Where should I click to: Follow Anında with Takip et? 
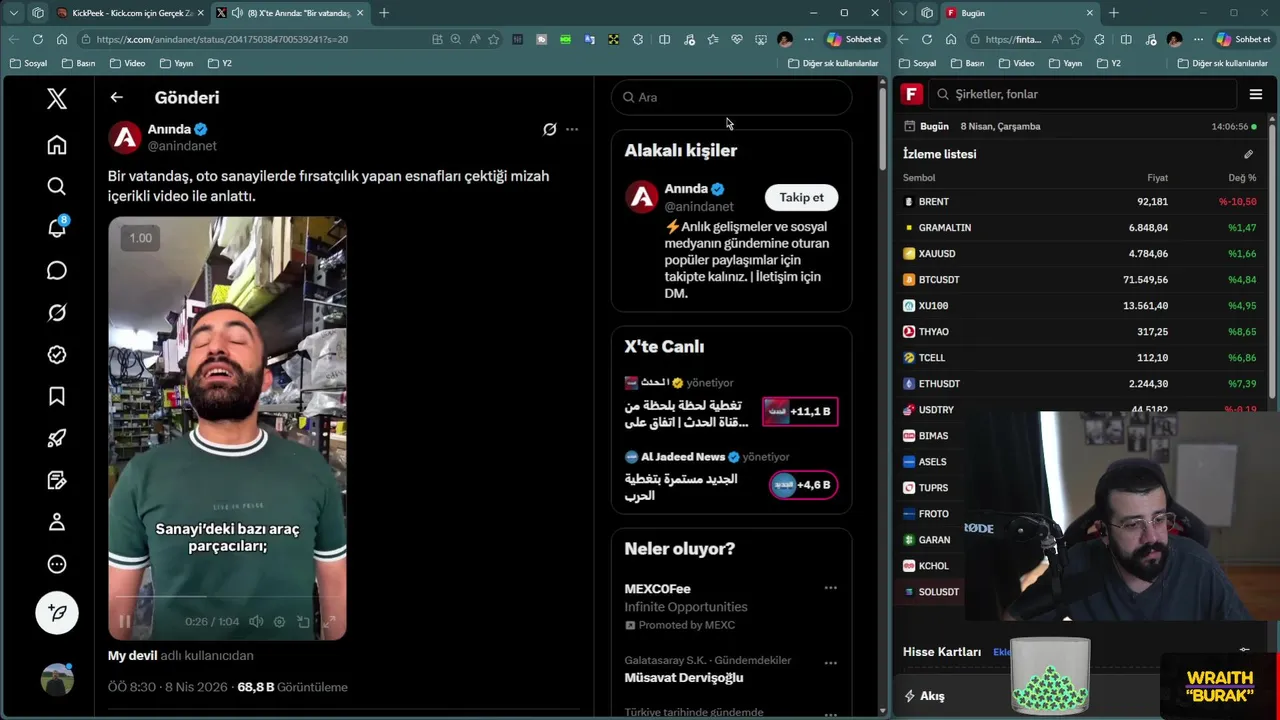pyautogui.click(x=801, y=197)
